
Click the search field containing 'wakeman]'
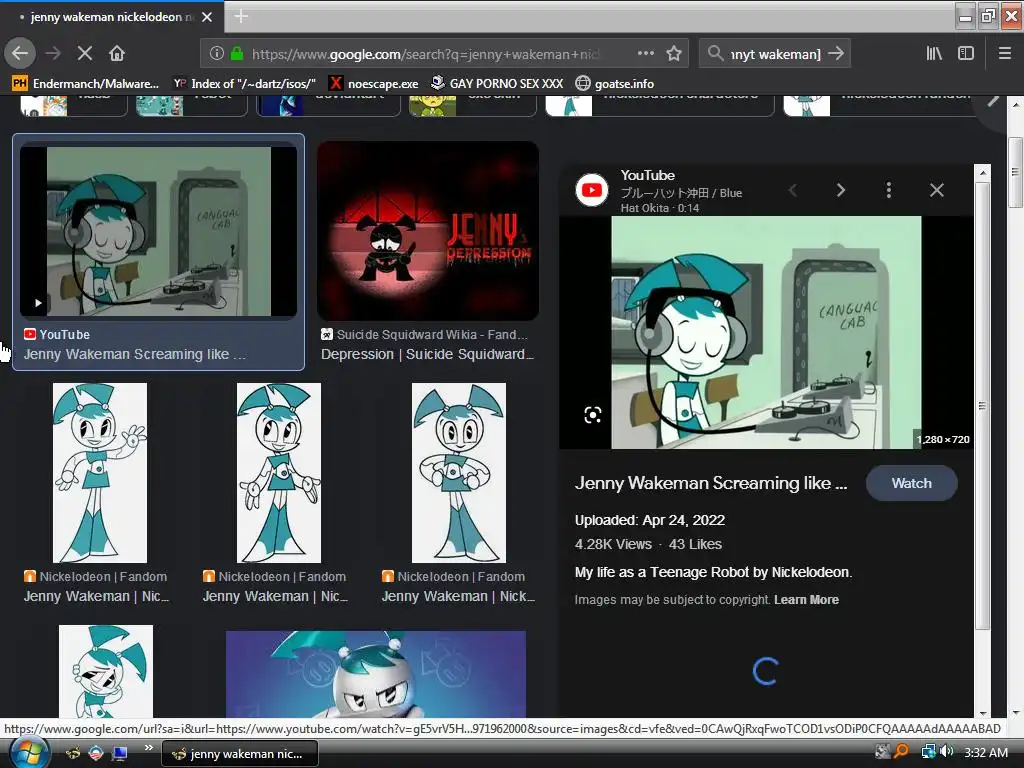coord(775,54)
